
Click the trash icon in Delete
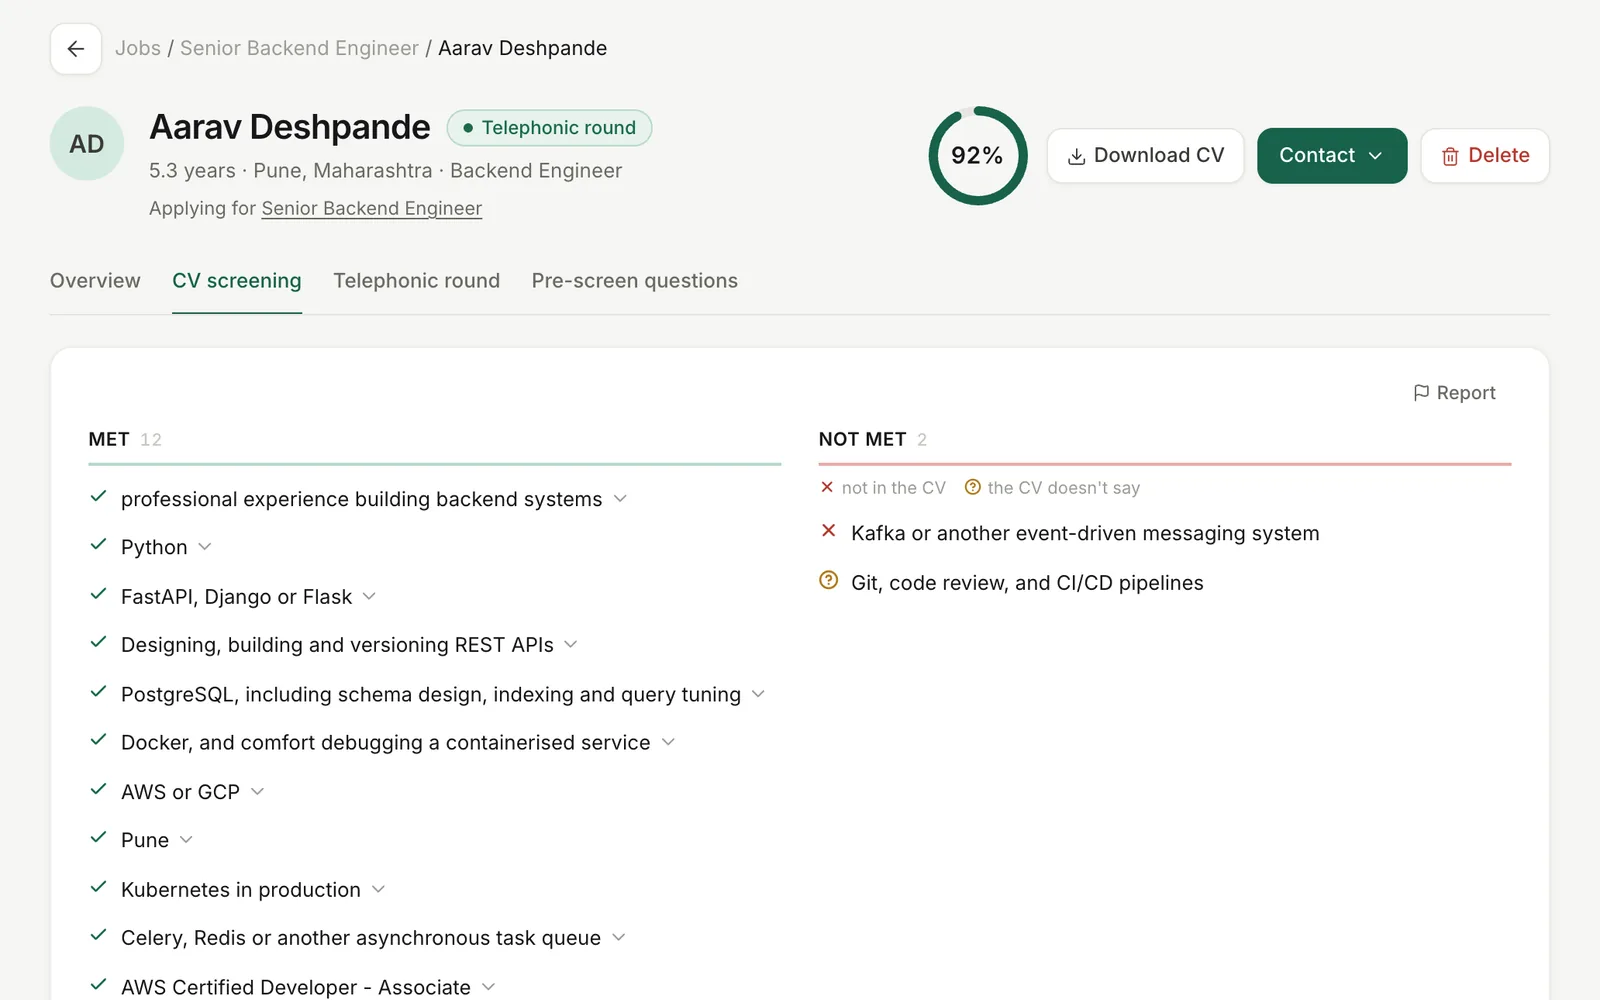[x=1450, y=156]
